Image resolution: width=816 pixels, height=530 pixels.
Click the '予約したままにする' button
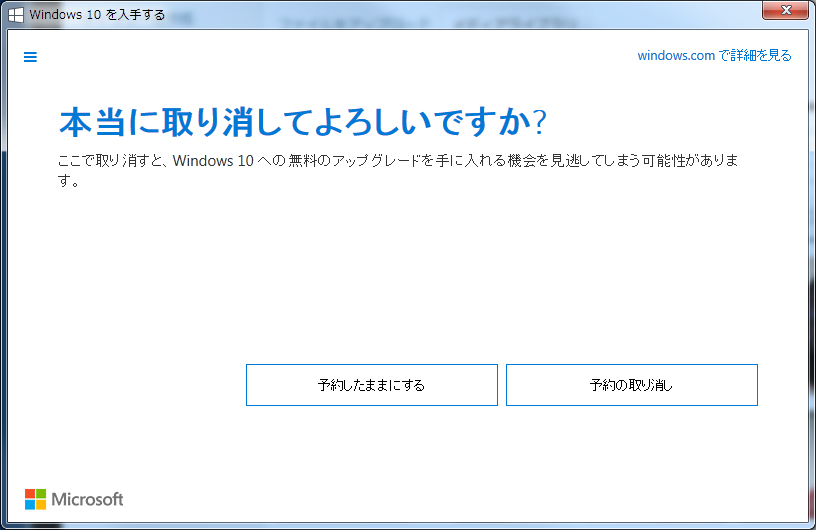372,385
